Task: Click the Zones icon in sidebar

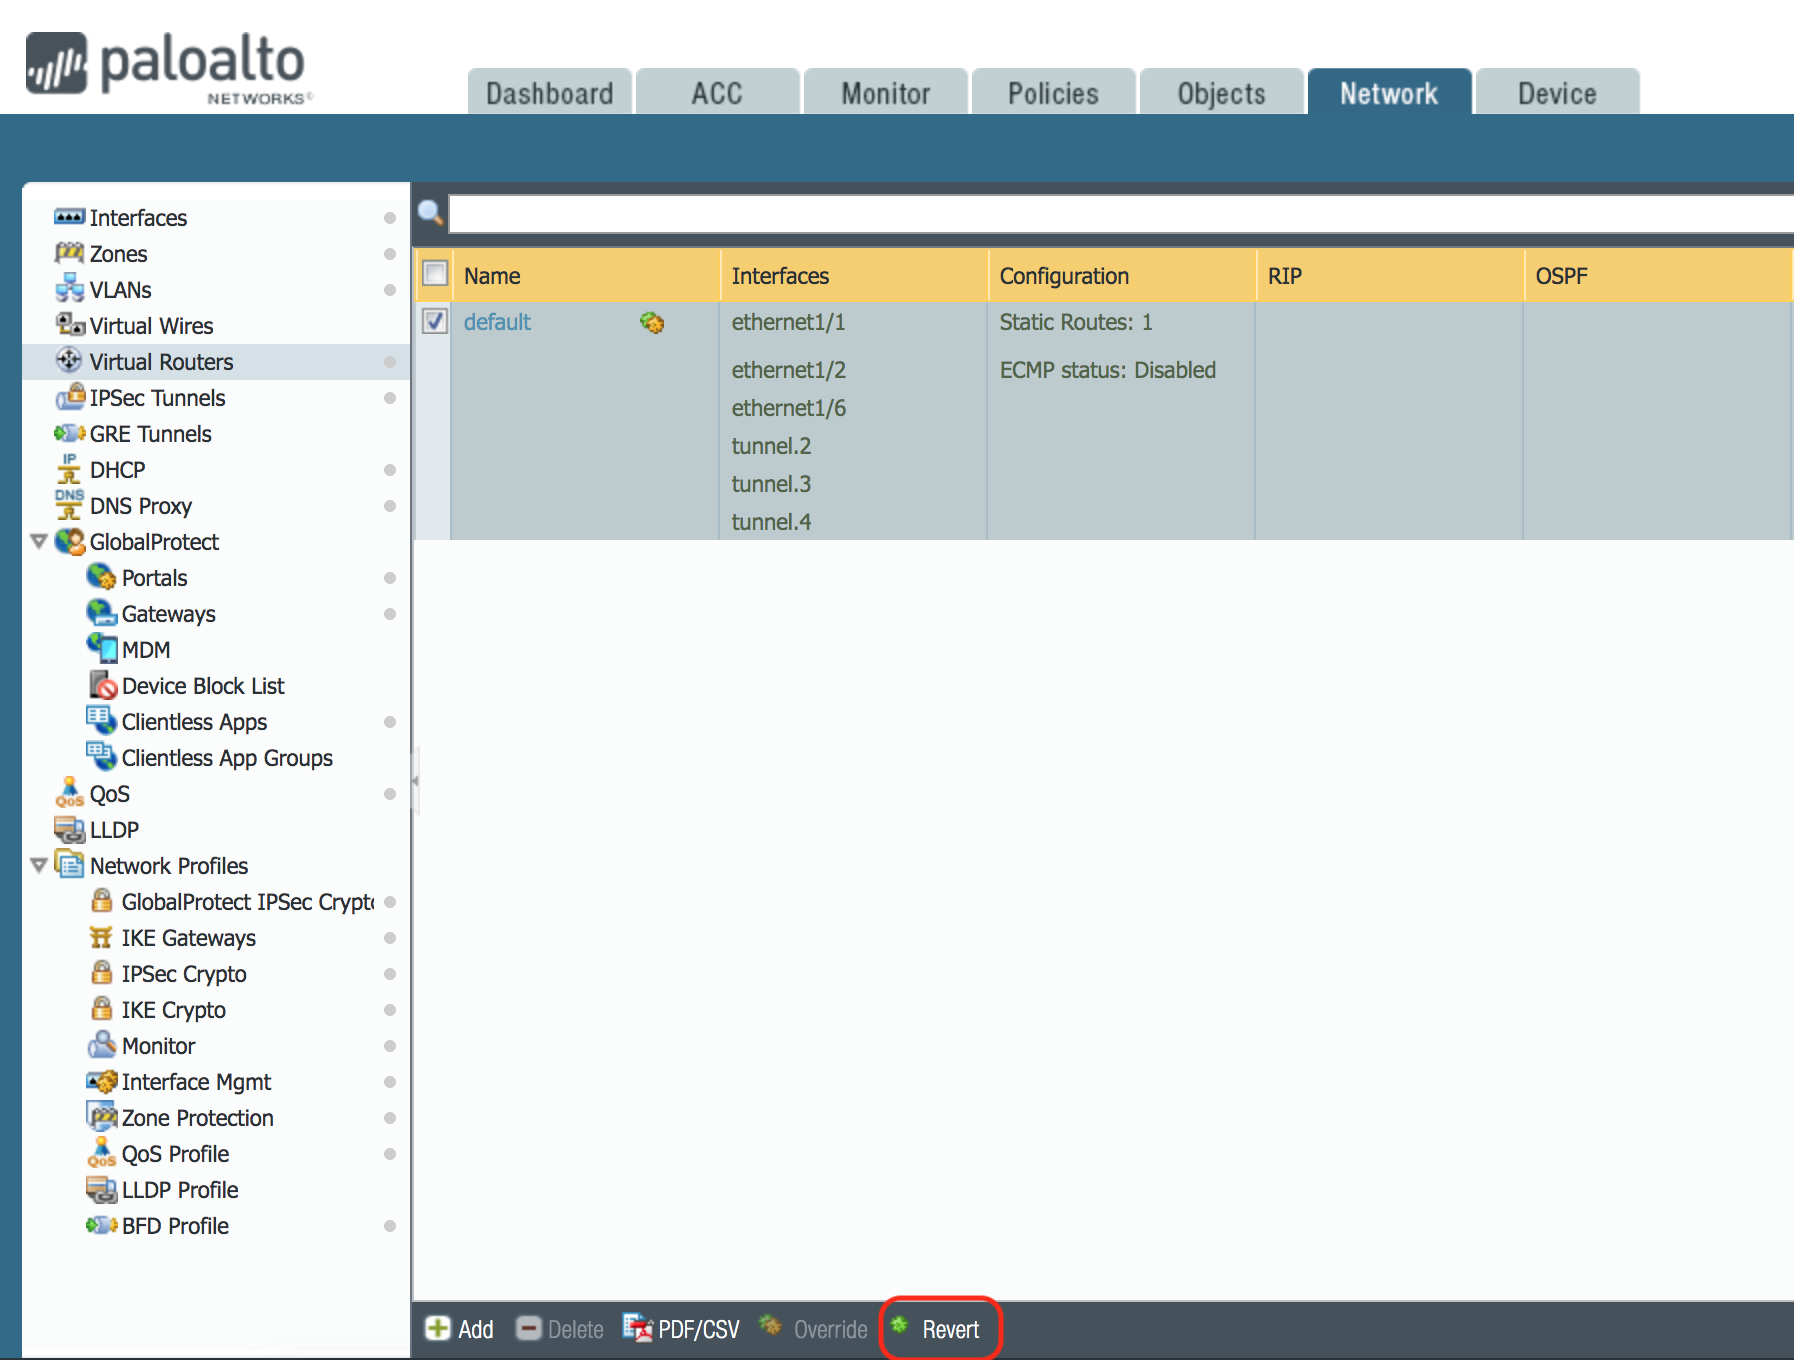Action: point(69,253)
